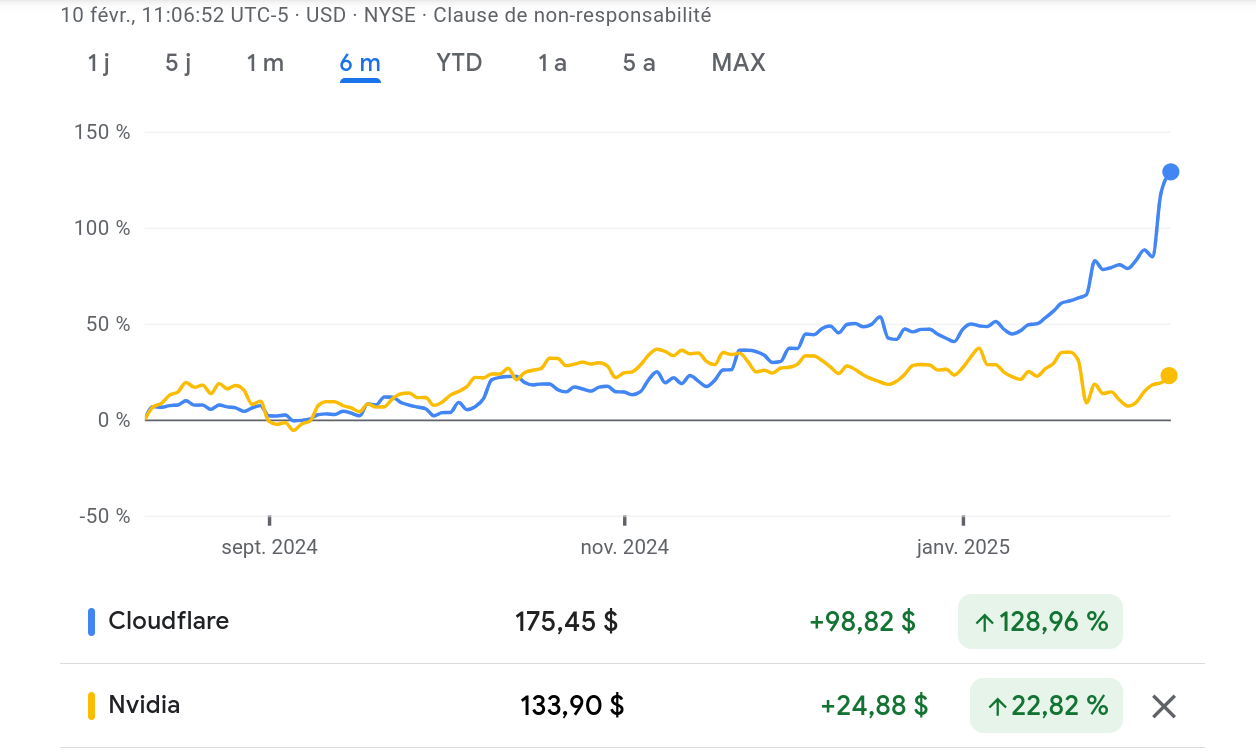Click the Cloudflare stock name
Image resolution: width=1256 pixels, height=754 pixels.
(x=168, y=621)
